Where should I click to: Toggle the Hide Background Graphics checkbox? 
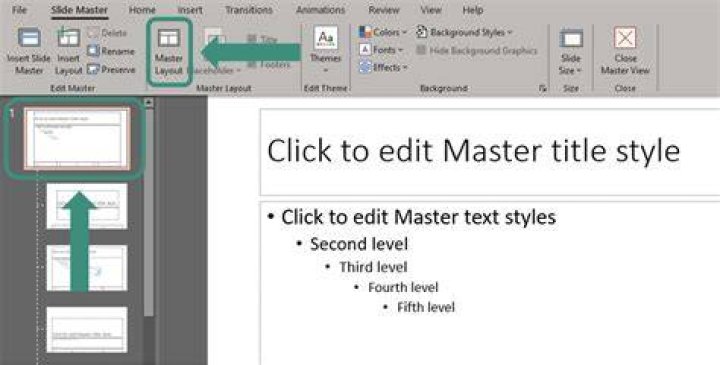click(x=421, y=51)
